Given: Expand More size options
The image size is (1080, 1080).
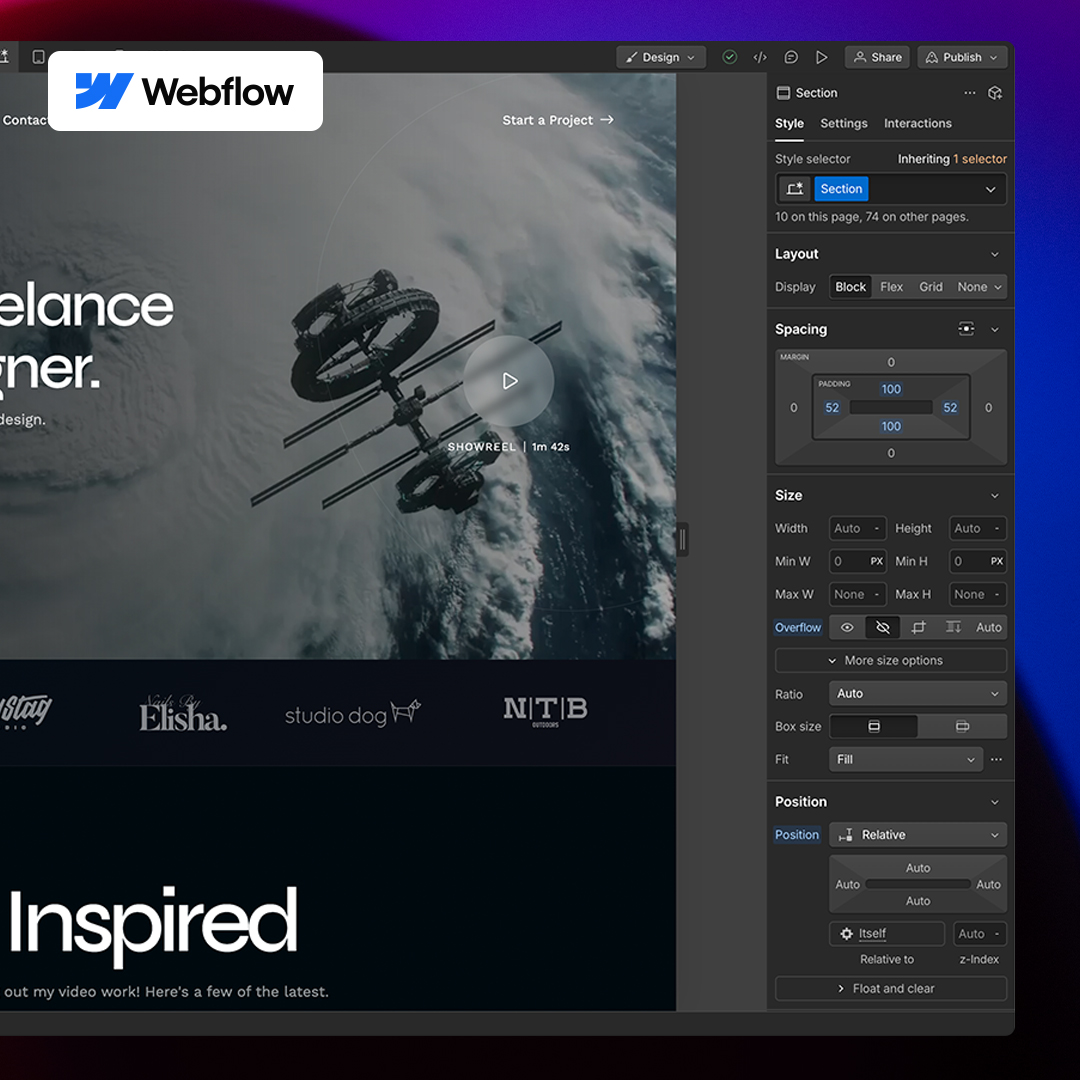Looking at the screenshot, I should 890,660.
